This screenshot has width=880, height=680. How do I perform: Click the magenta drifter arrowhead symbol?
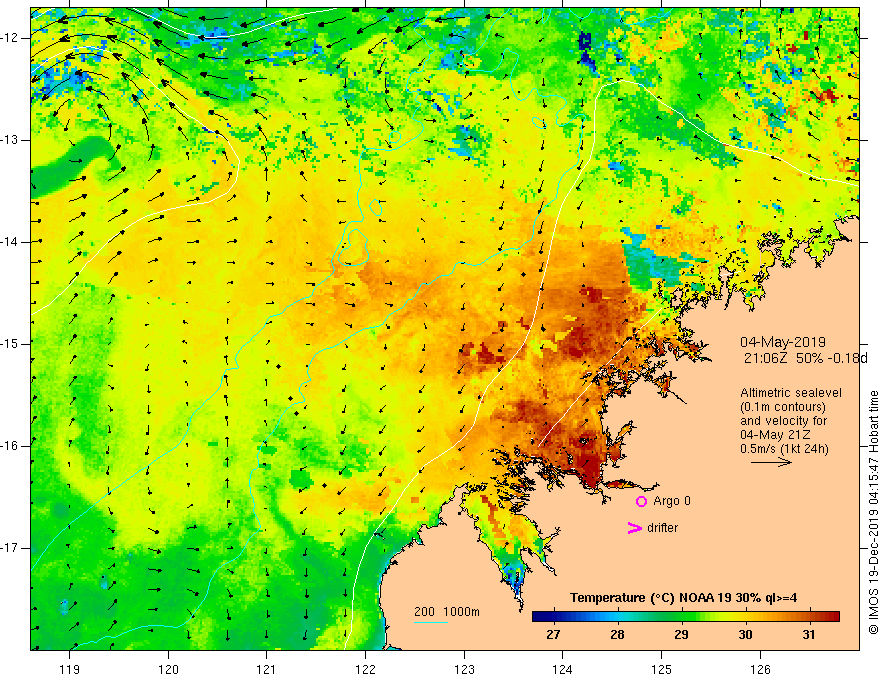pyautogui.click(x=634, y=528)
